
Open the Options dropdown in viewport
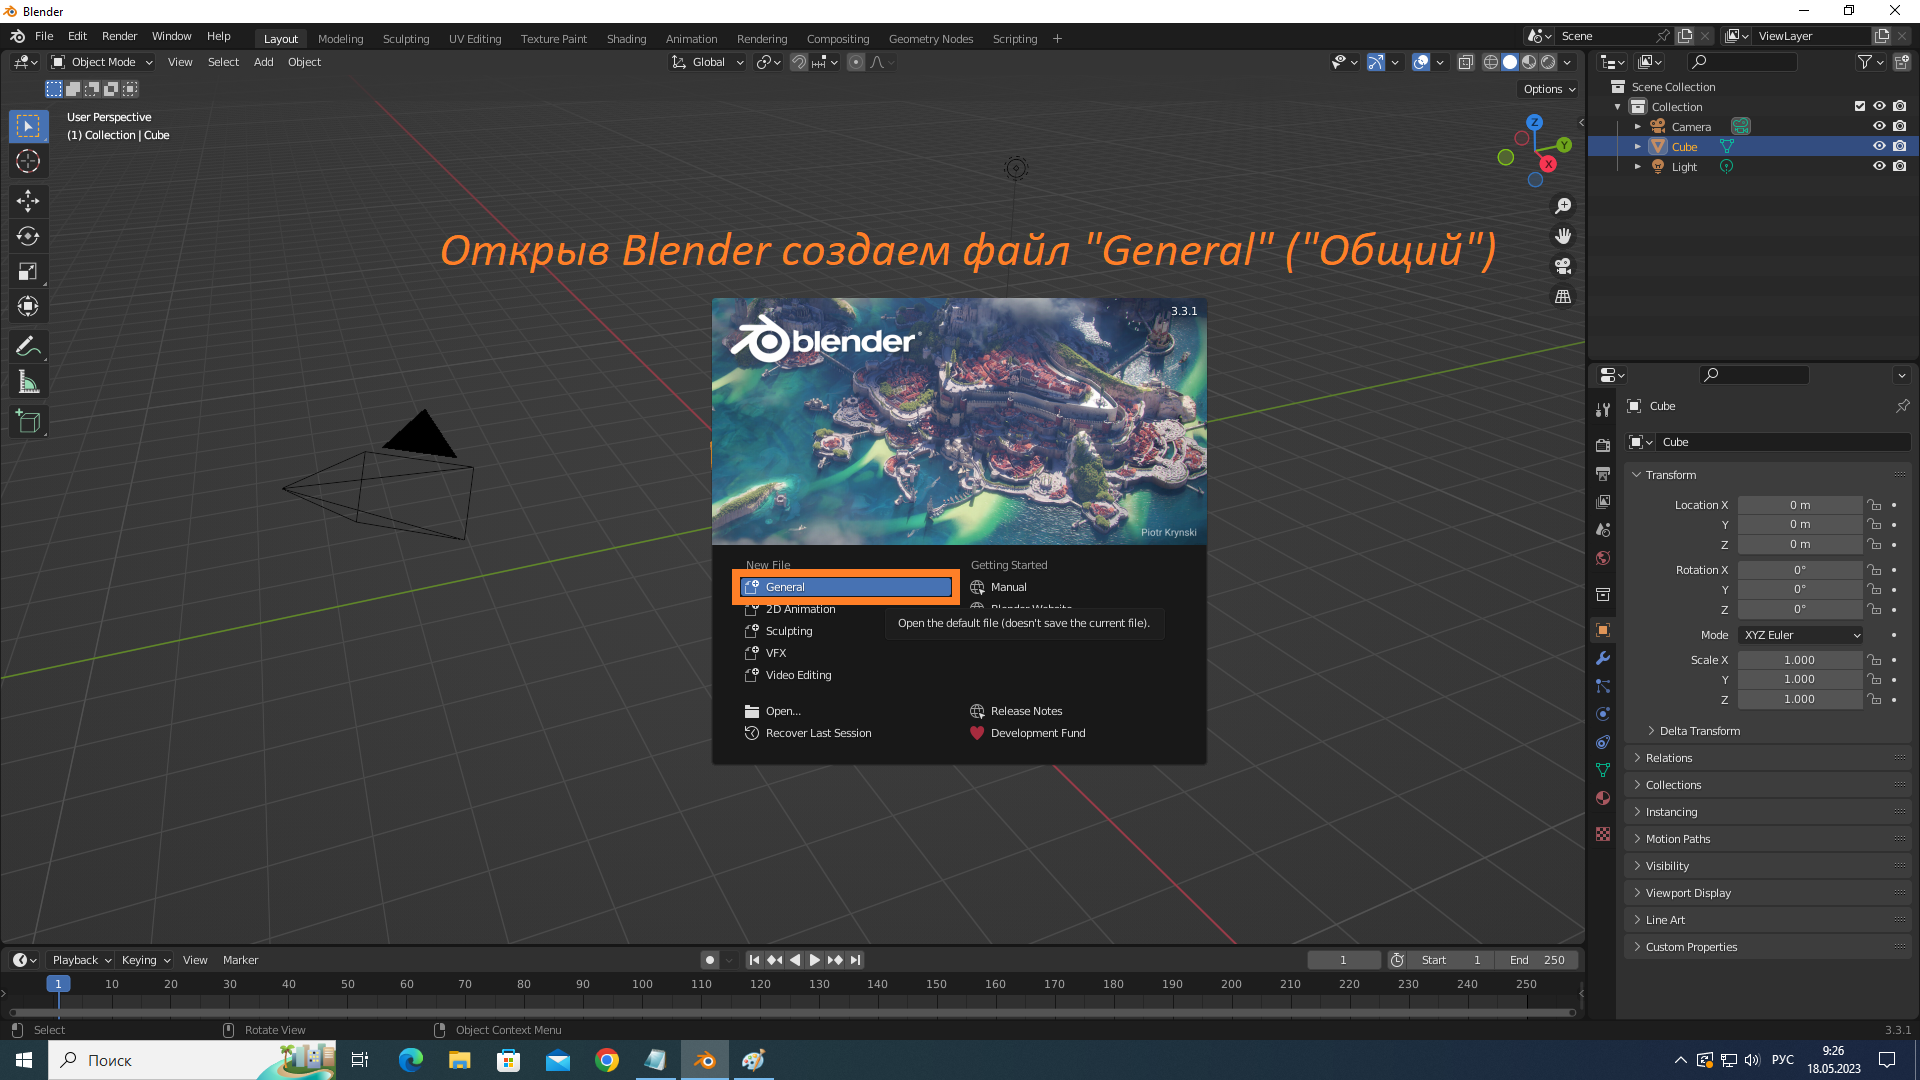pyautogui.click(x=1548, y=89)
